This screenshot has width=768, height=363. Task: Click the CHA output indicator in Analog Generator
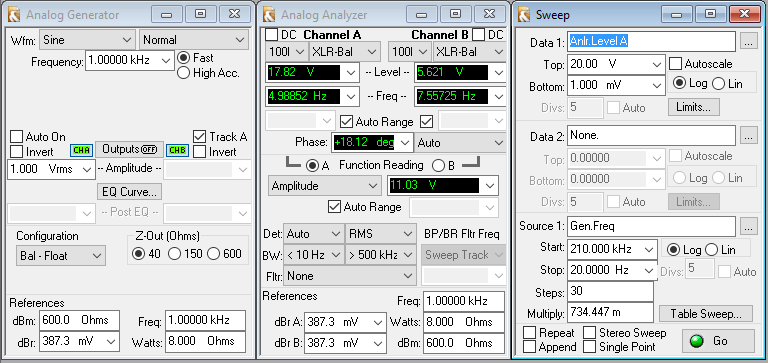pos(81,150)
